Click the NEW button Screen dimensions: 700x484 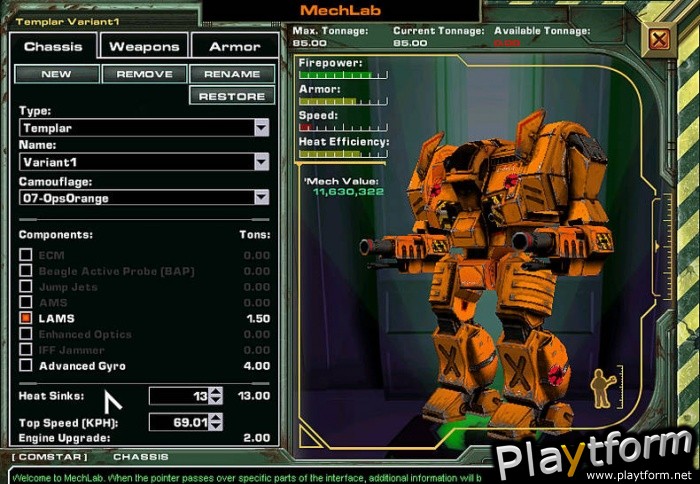point(57,74)
